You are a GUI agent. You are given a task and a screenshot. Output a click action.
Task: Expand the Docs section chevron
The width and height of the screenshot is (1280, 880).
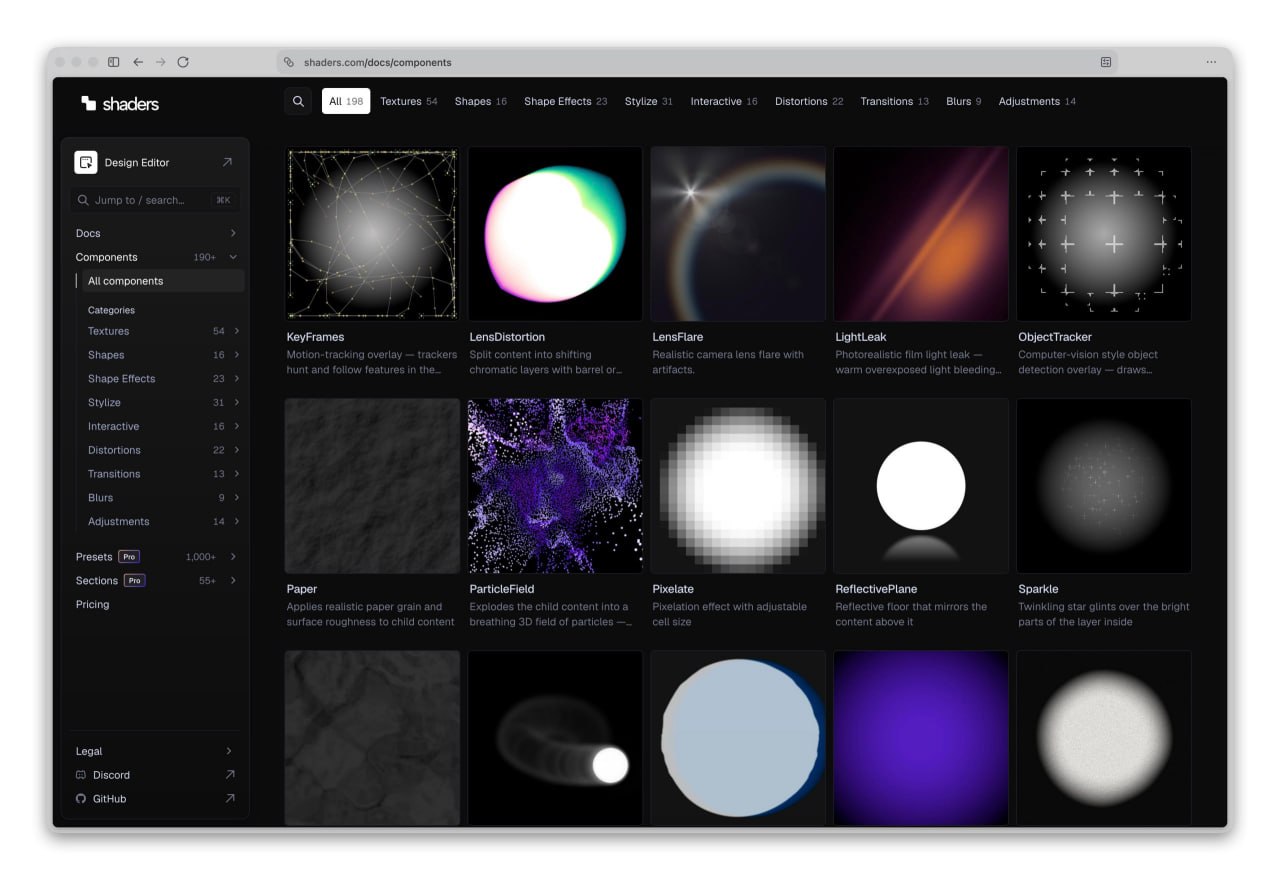pyautogui.click(x=233, y=233)
